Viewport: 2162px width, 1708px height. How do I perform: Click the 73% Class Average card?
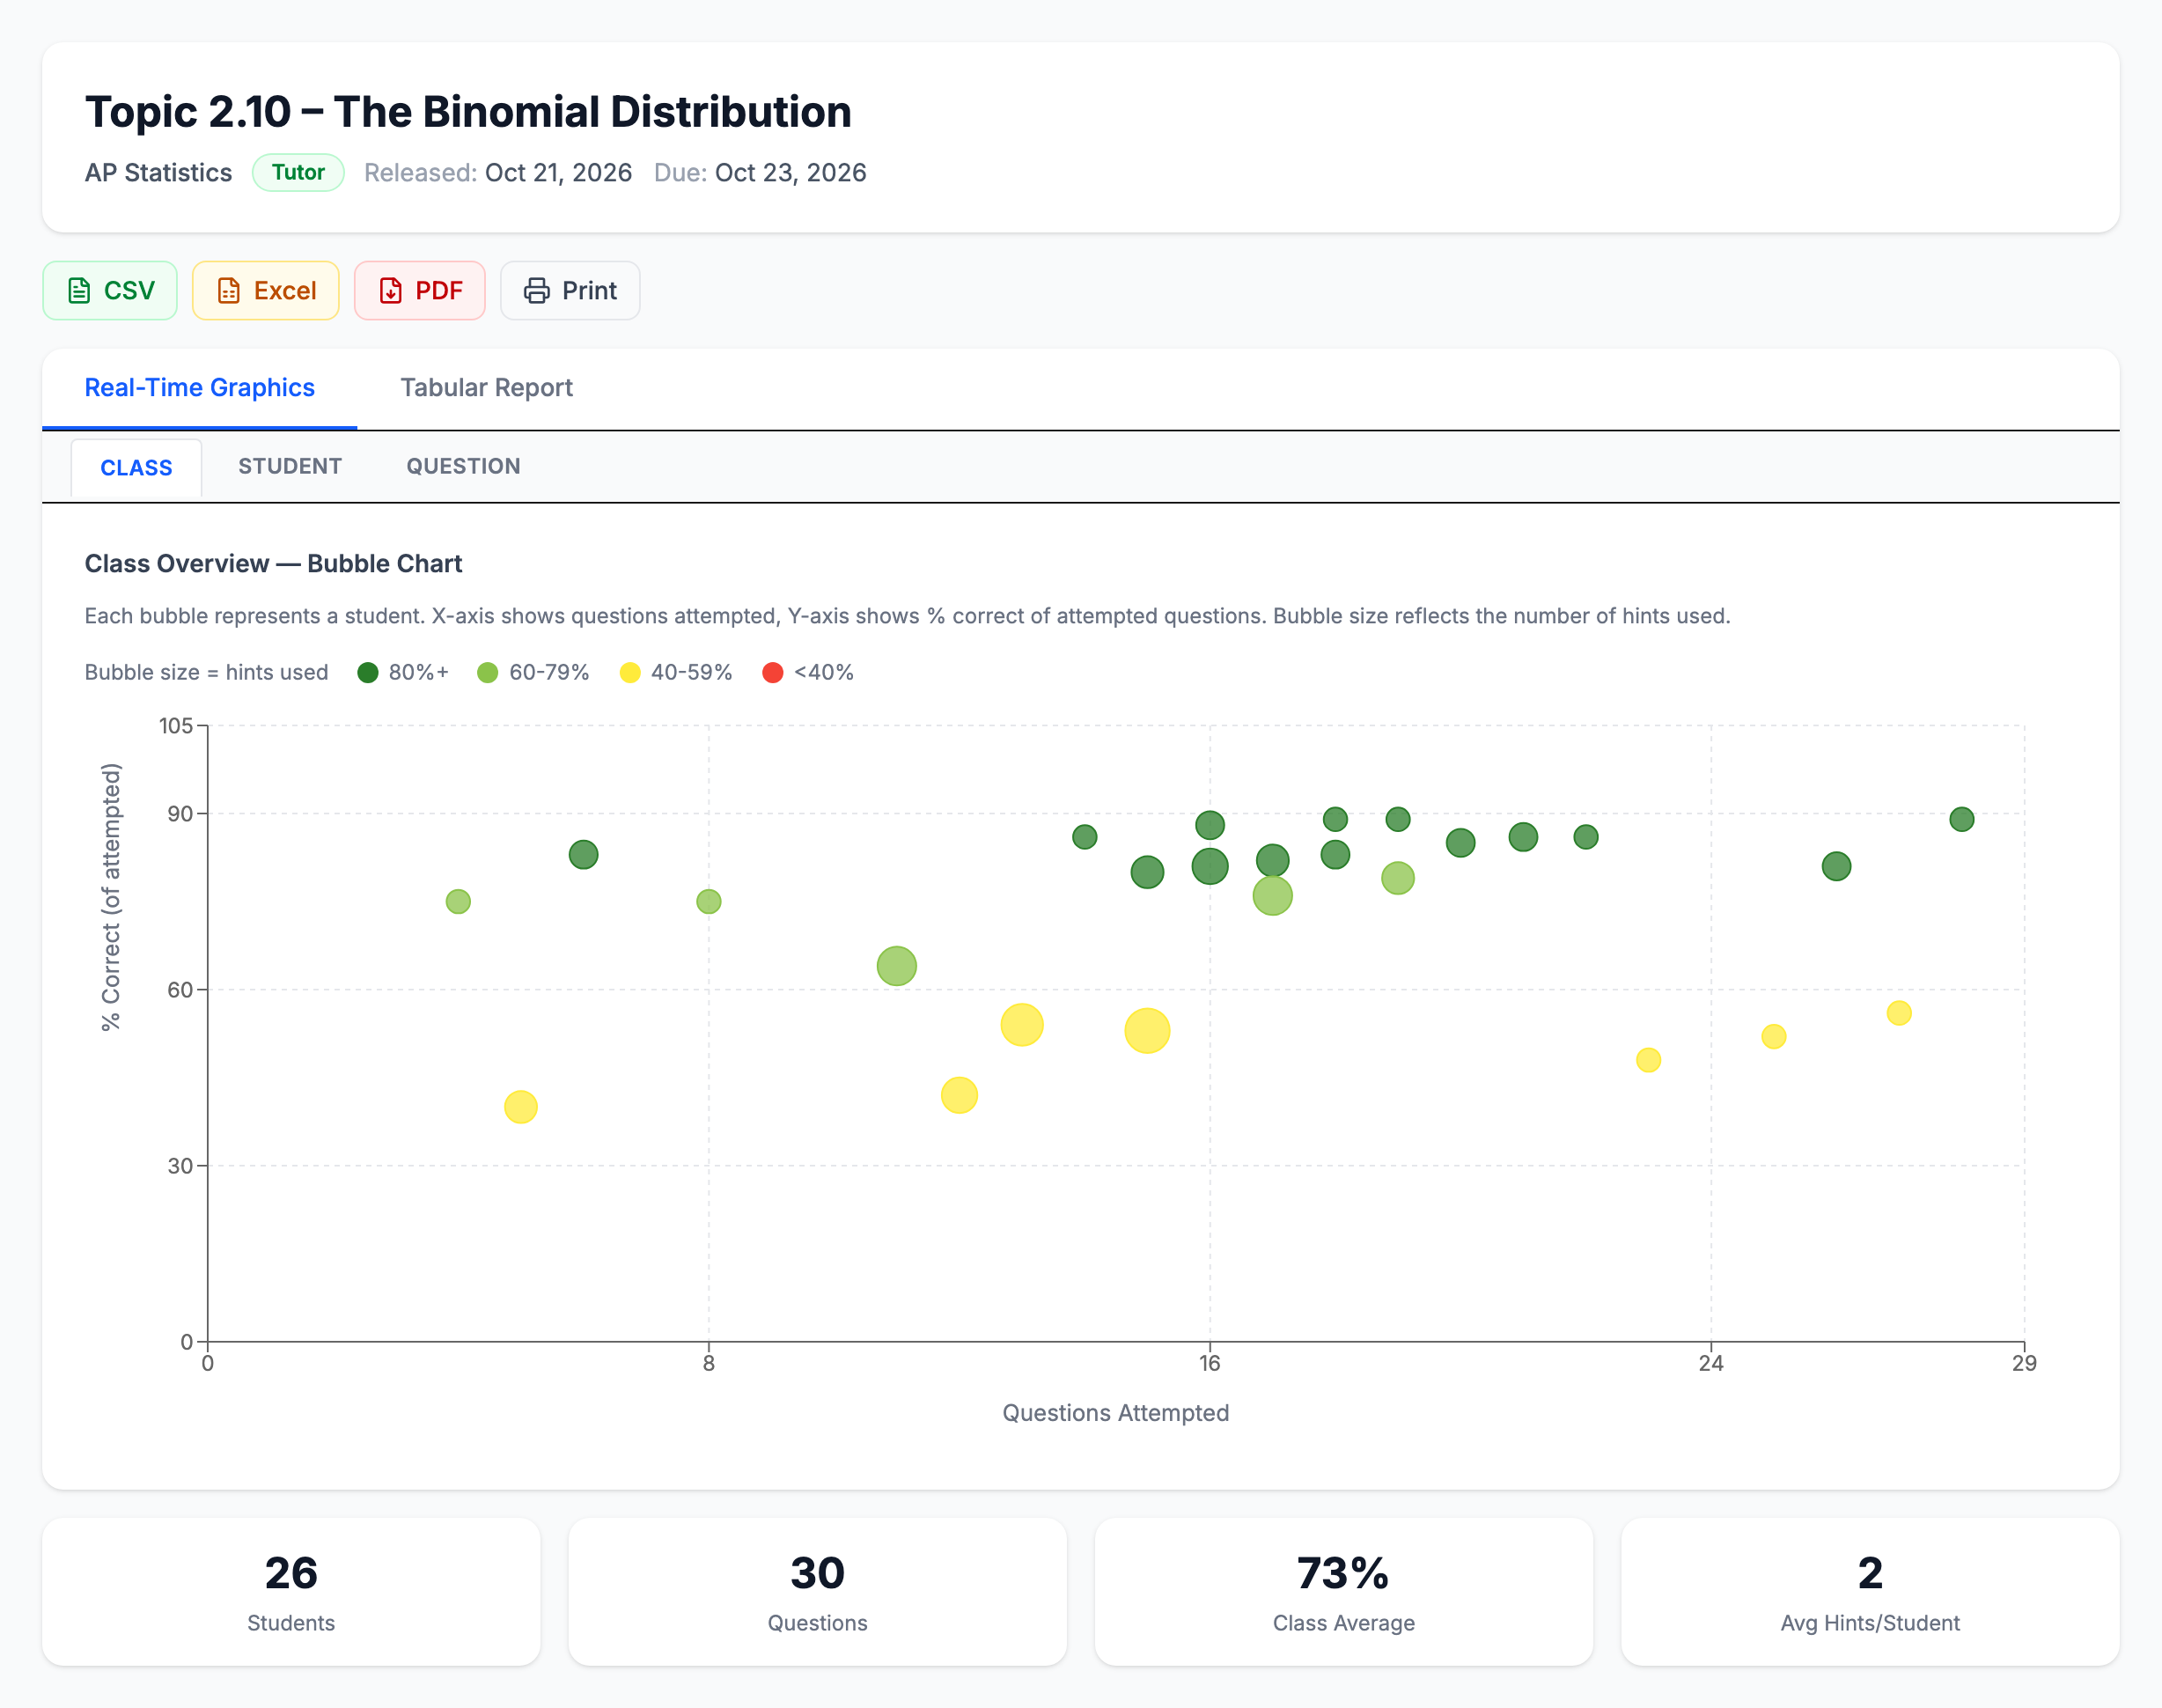click(1344, 1592)
